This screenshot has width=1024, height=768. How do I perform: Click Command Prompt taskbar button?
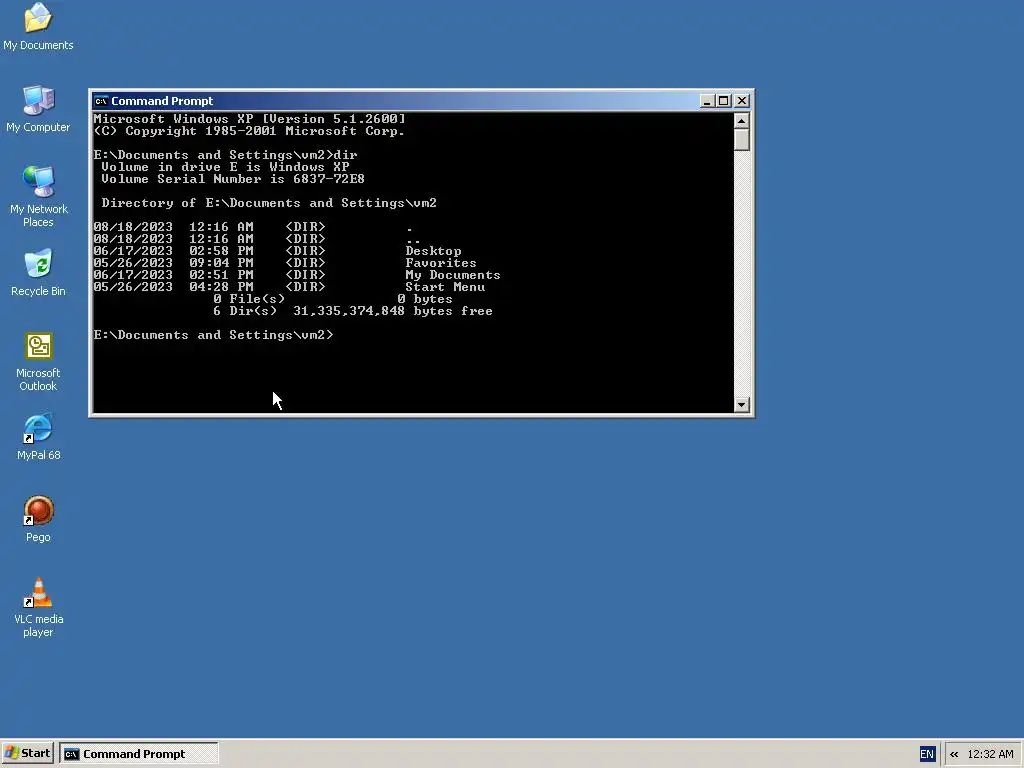coord(138,754)
